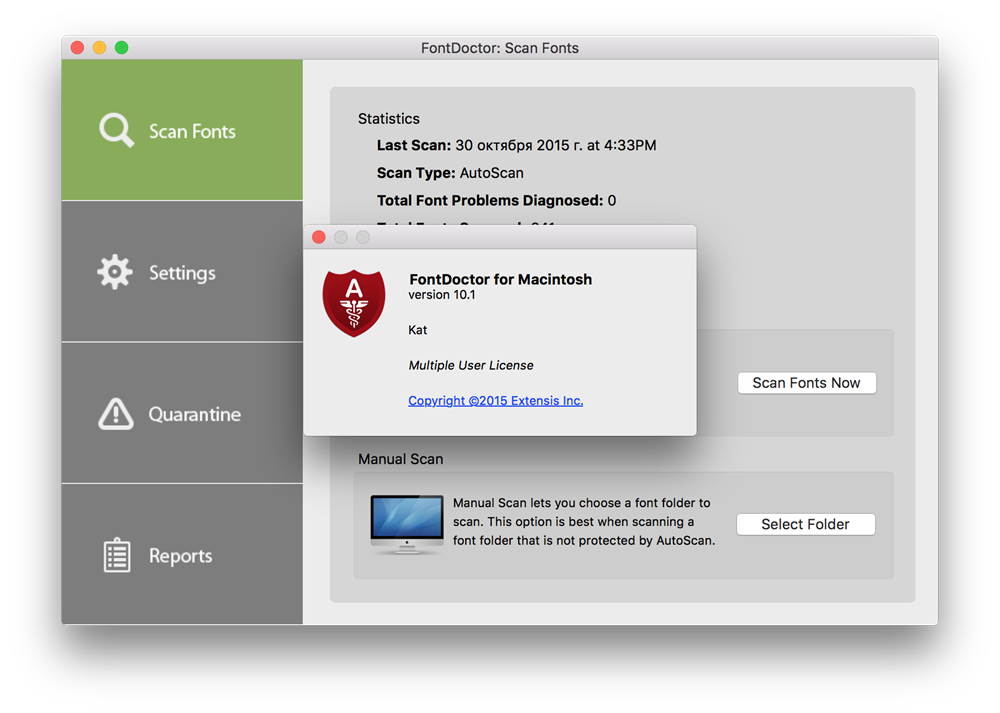Click the Reports clipboard icon
The height and width of the screenshot is (713, 1000).
[117, 555]
